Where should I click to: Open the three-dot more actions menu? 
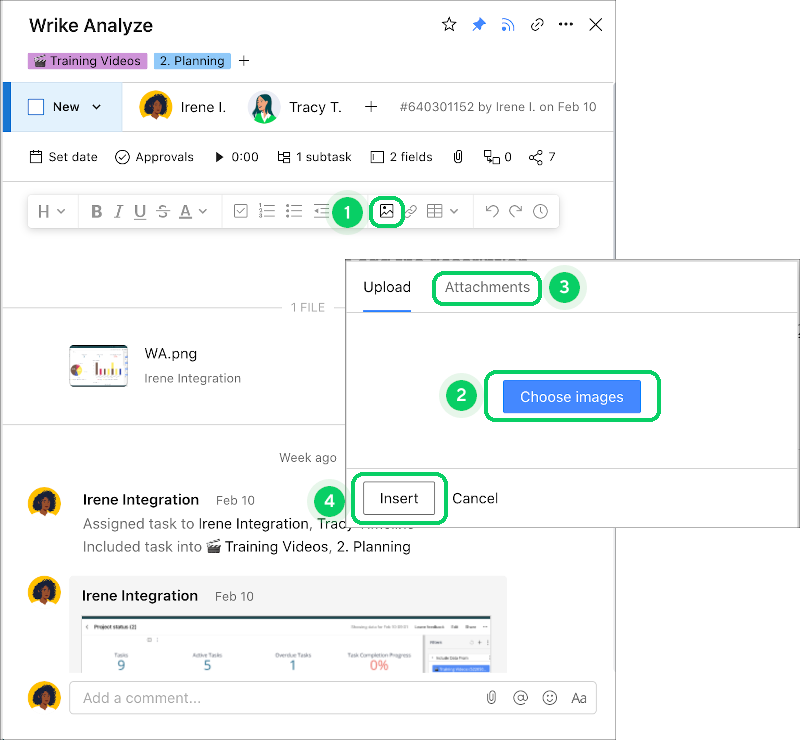coord(566,24)
